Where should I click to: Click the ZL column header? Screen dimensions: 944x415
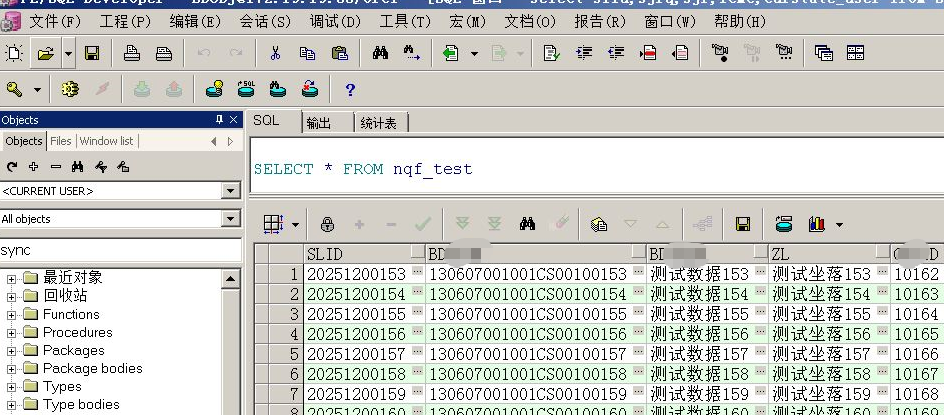pos(830,254)
